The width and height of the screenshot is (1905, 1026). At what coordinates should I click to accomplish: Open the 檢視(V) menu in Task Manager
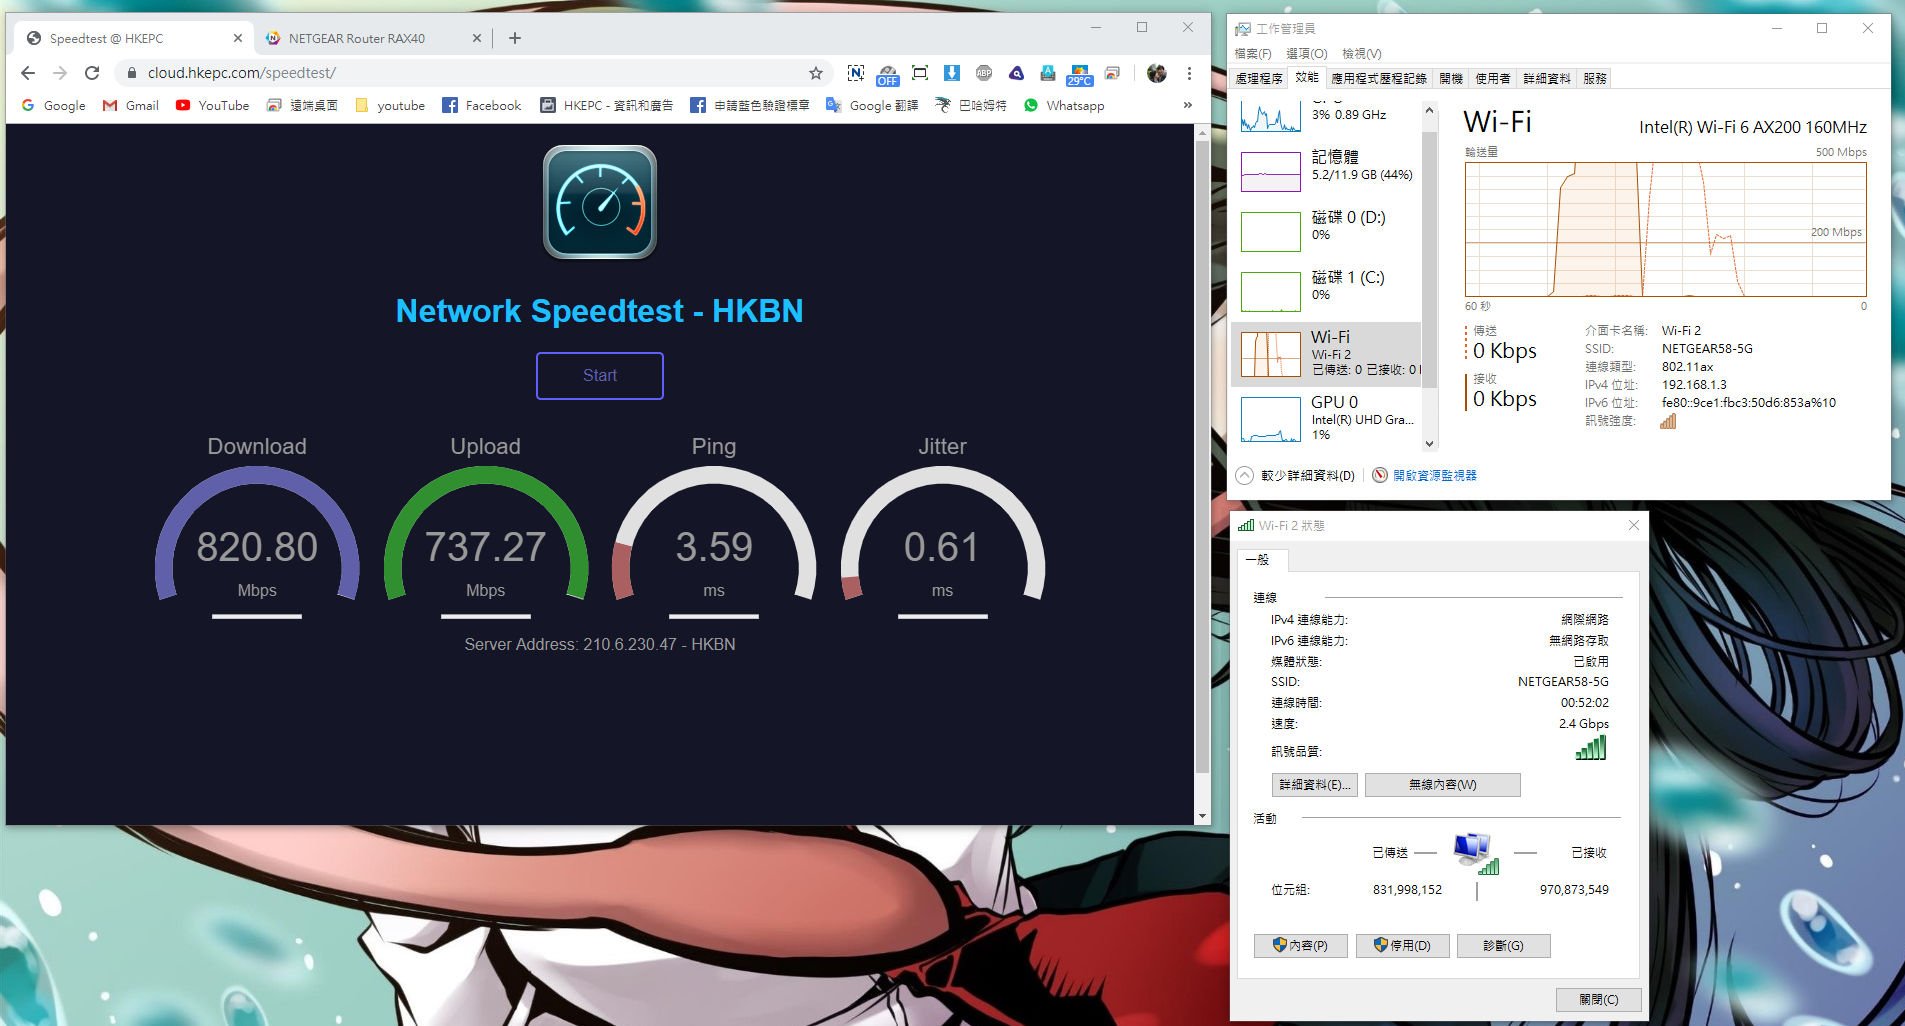[1362, 53]
